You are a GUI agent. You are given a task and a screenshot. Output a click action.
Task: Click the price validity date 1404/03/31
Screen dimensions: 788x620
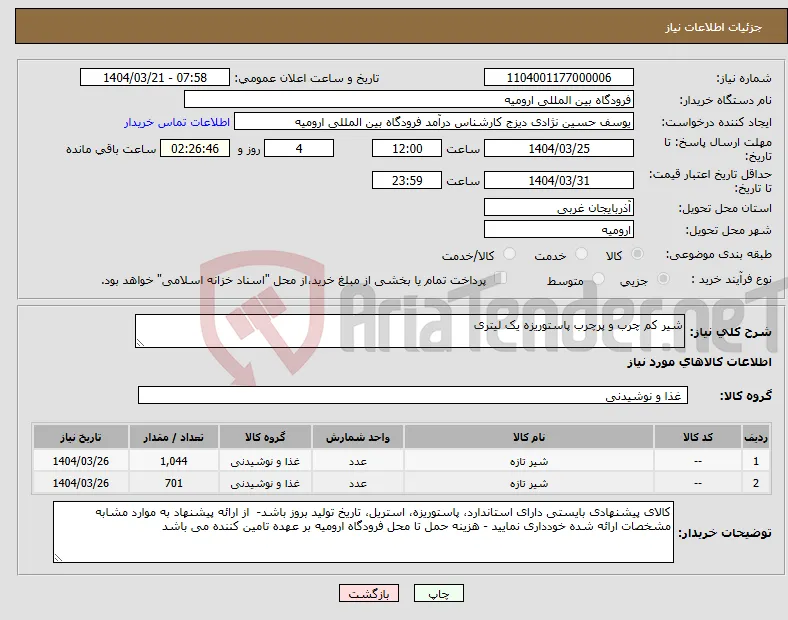tap(559, 180)
